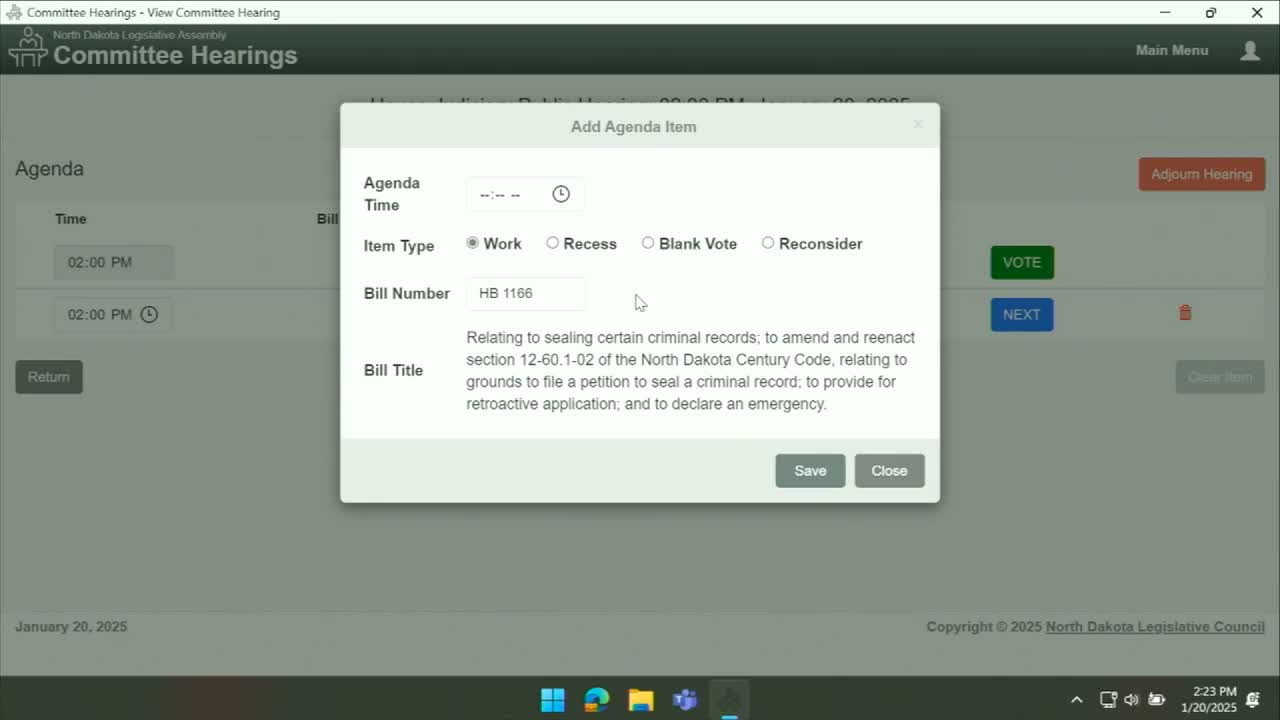
Task: Click the clock icon in the 02:00 PM row
Action: (149, 314)
